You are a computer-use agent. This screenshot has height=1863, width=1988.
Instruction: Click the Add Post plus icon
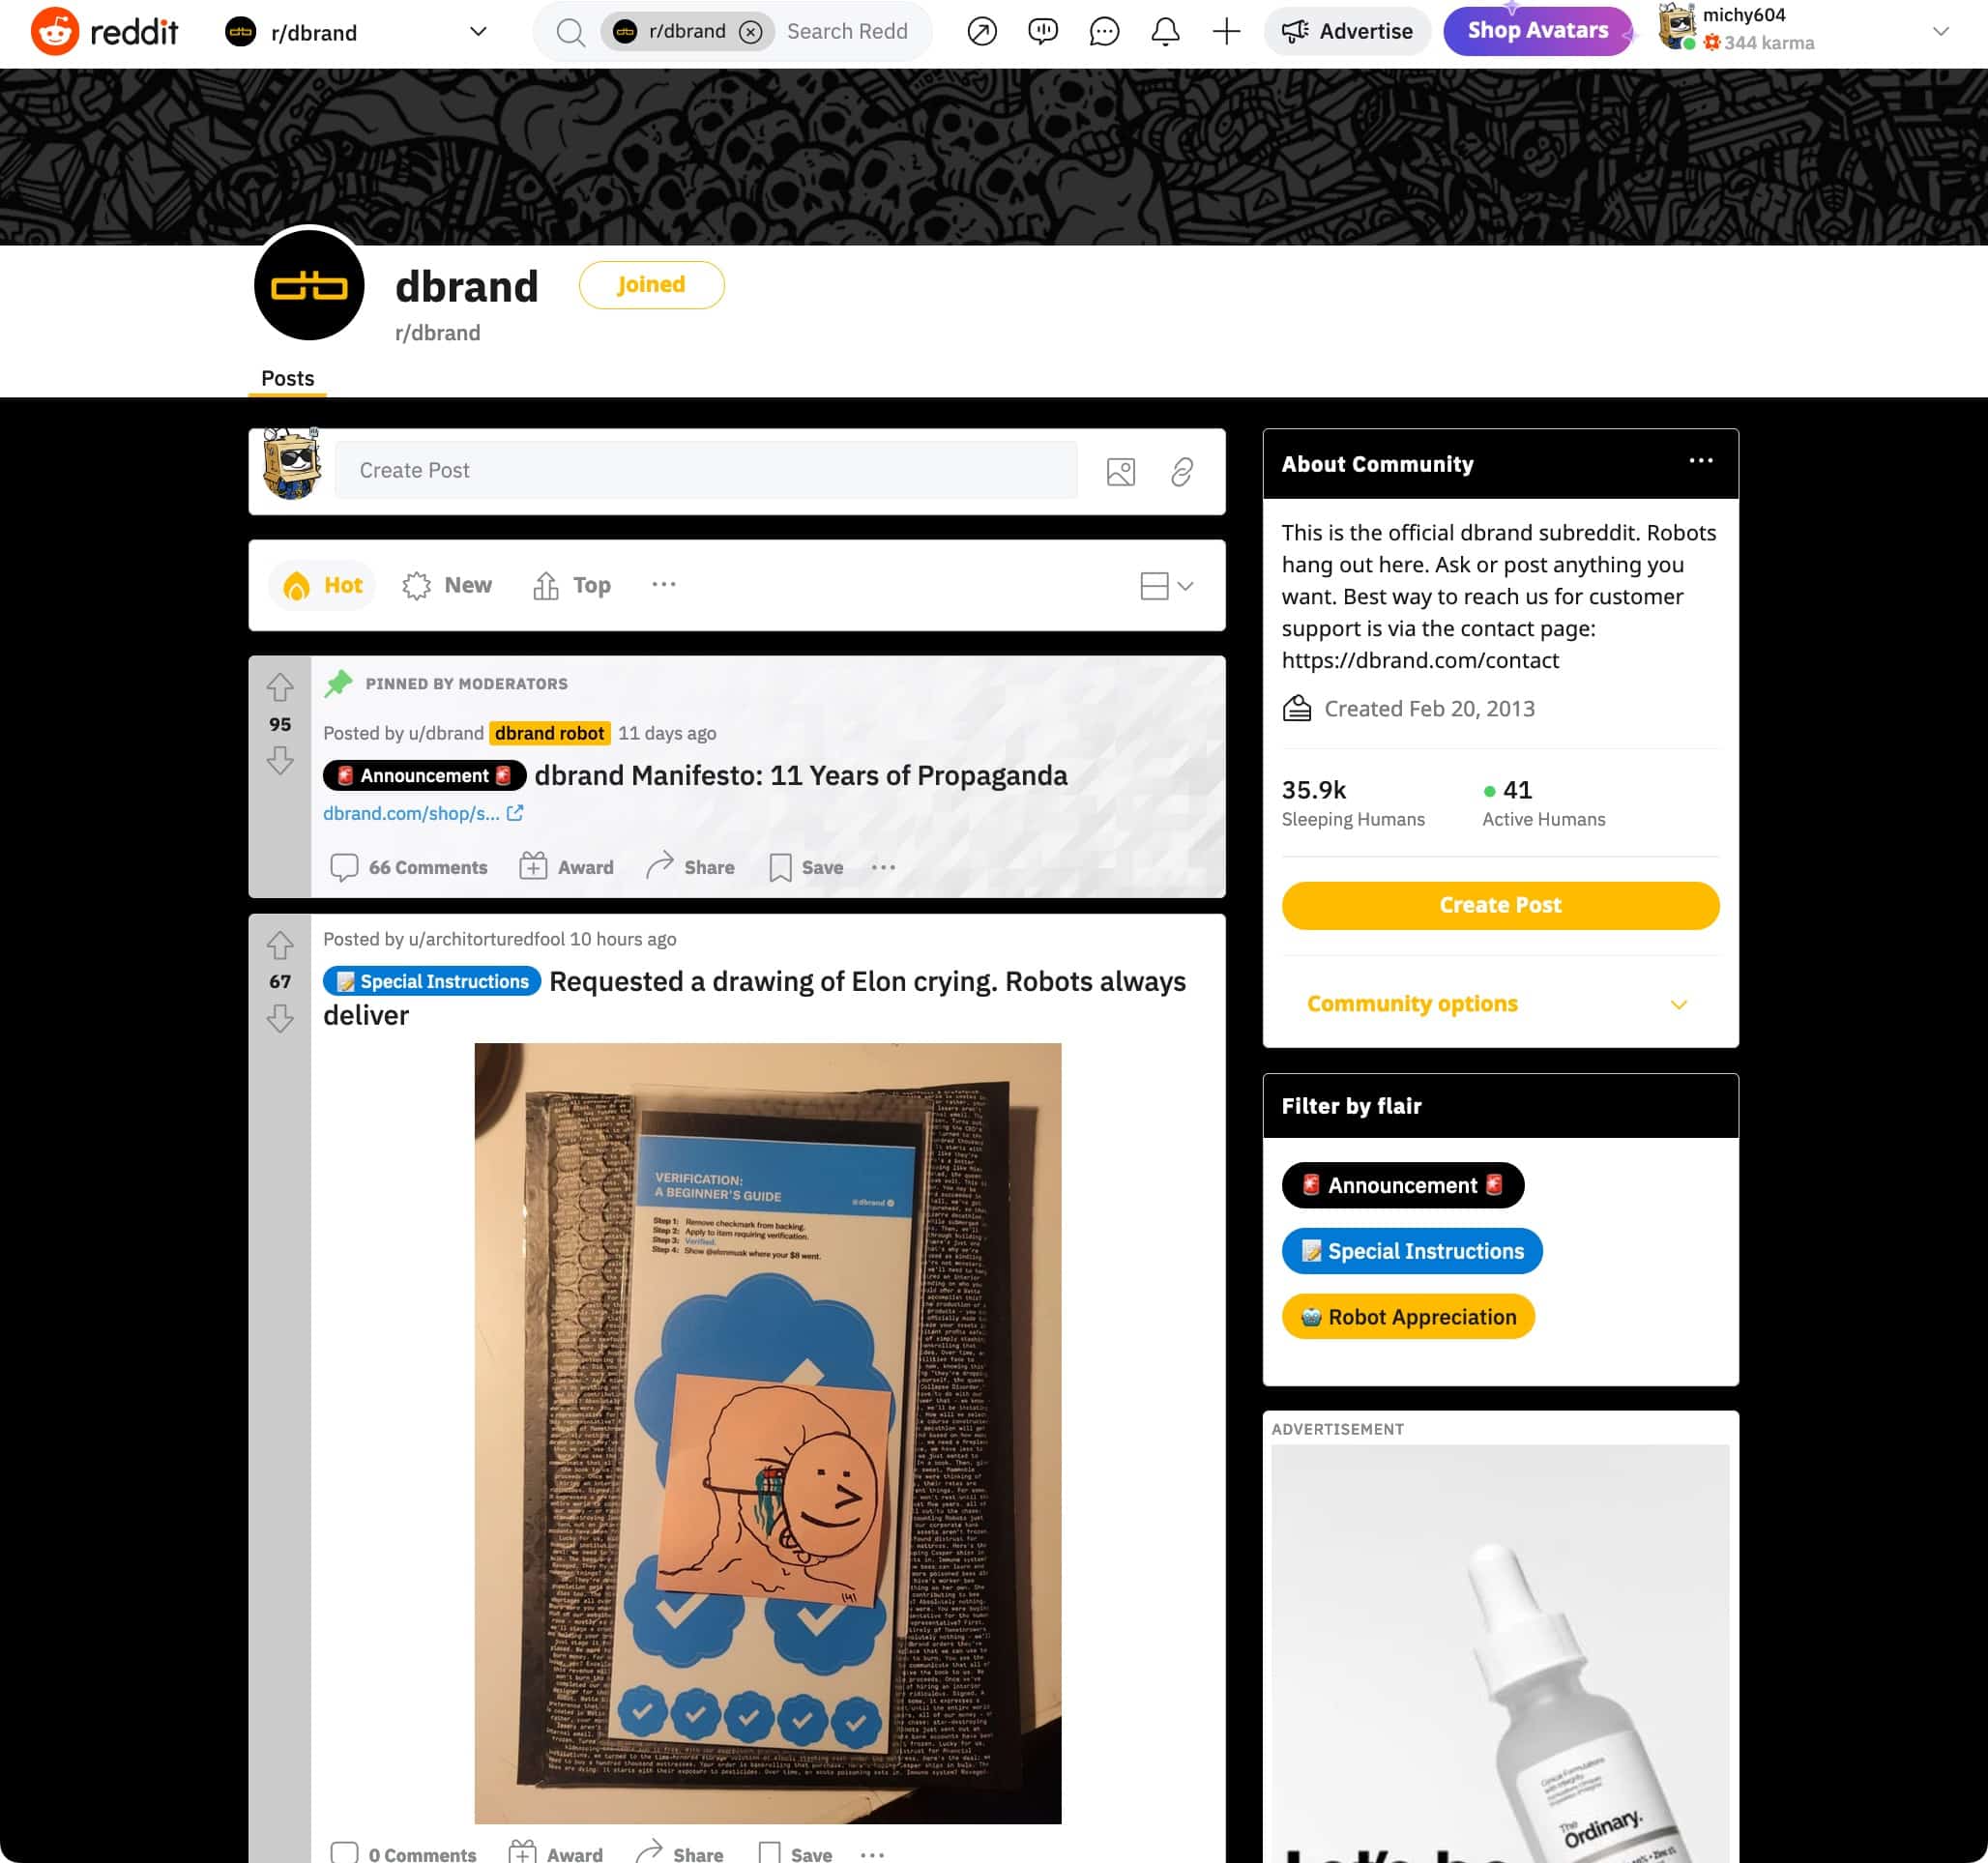pyautogui.click(x=1228, y=32)
